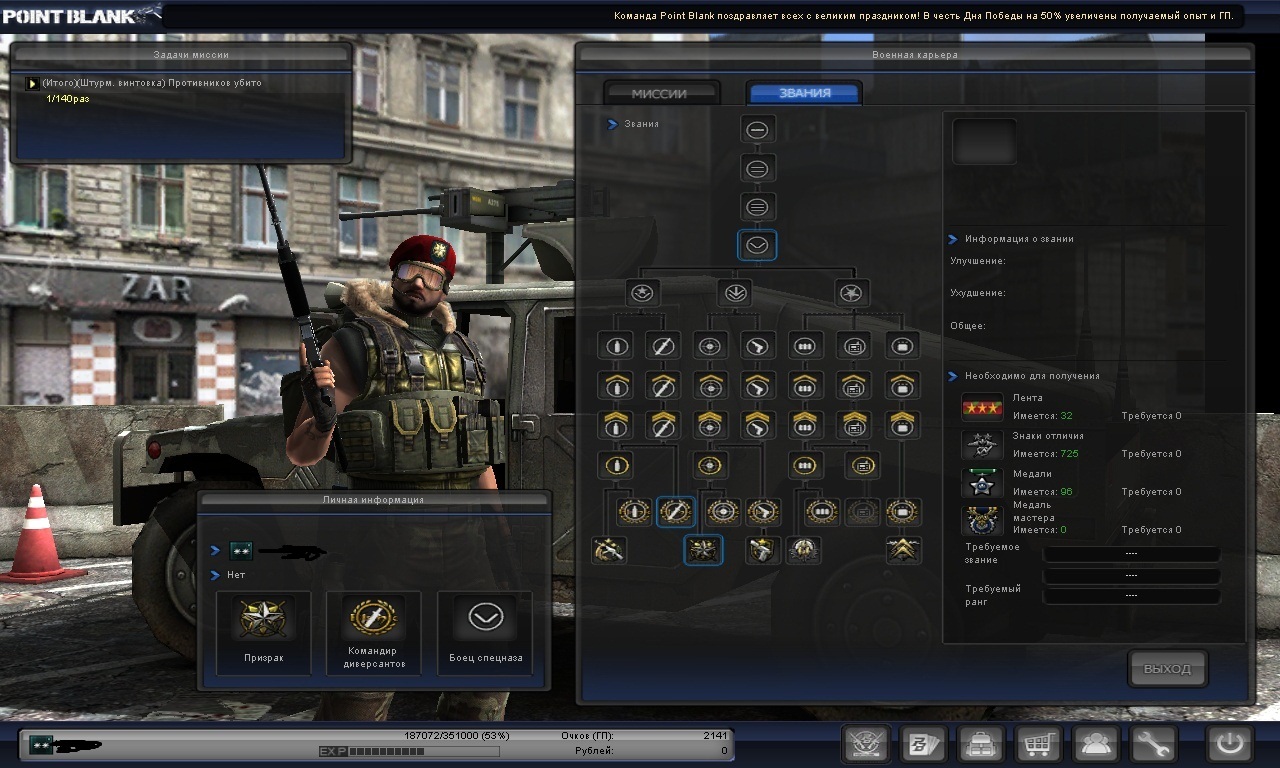Open the friends community icon

pyautogui.click(x=1096, y=745)
